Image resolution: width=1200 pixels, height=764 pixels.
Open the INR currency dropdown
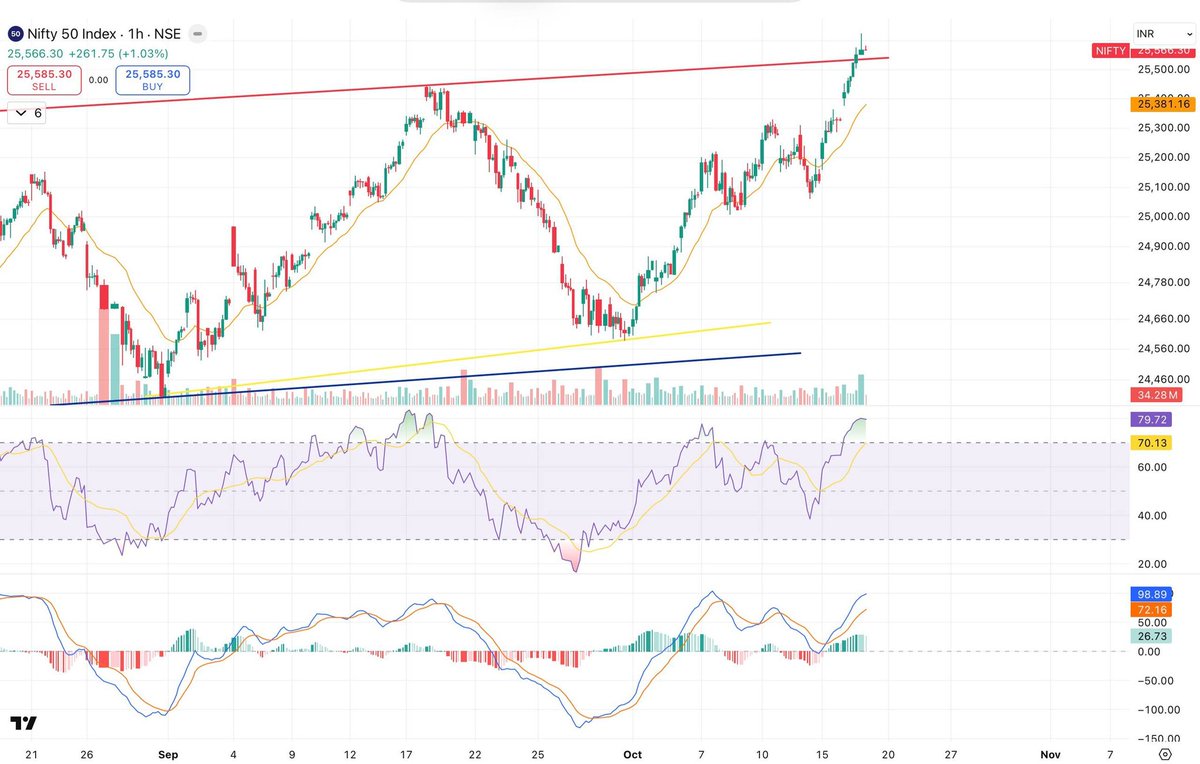click(1161, 33)
